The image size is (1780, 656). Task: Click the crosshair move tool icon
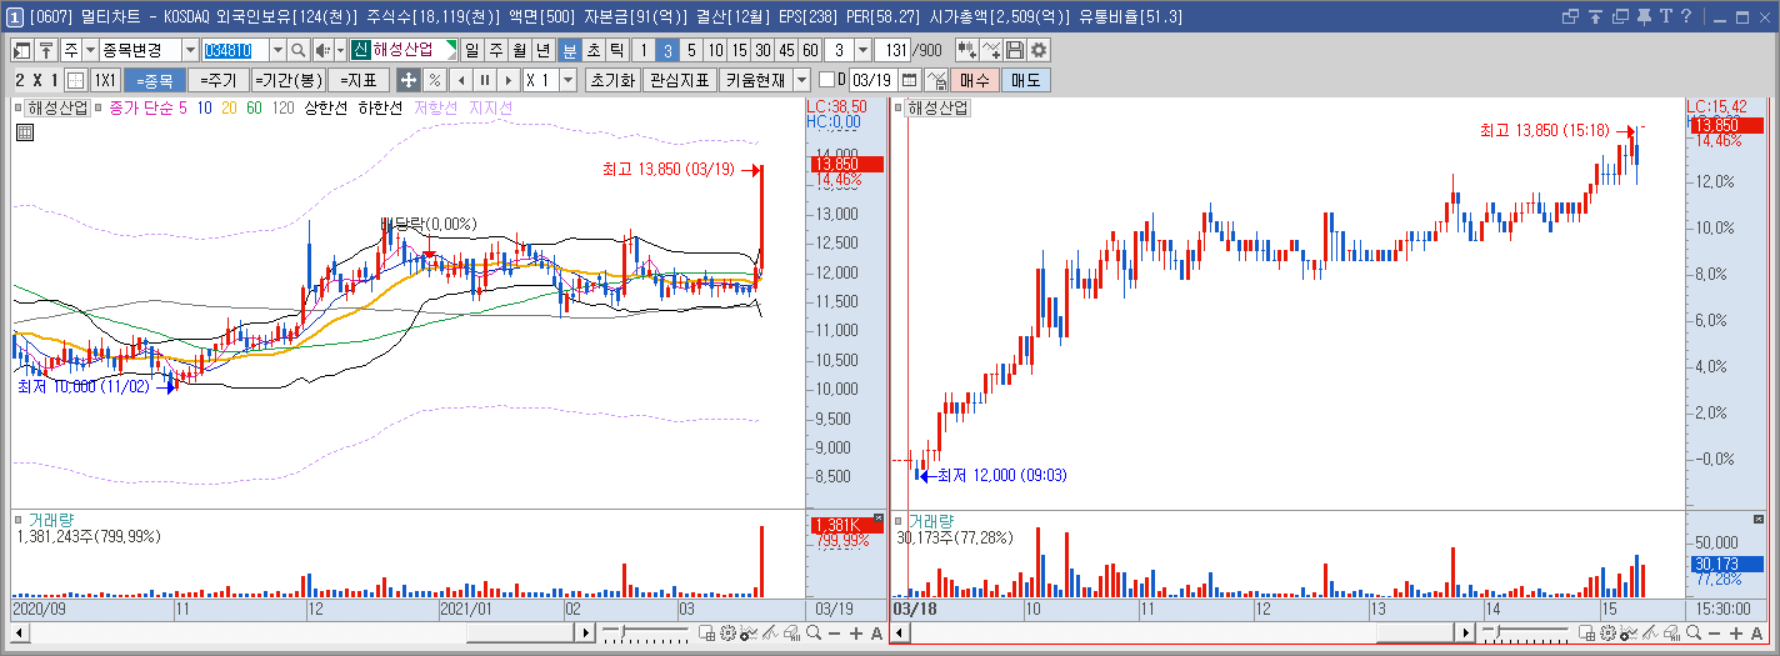coord(408,80)
